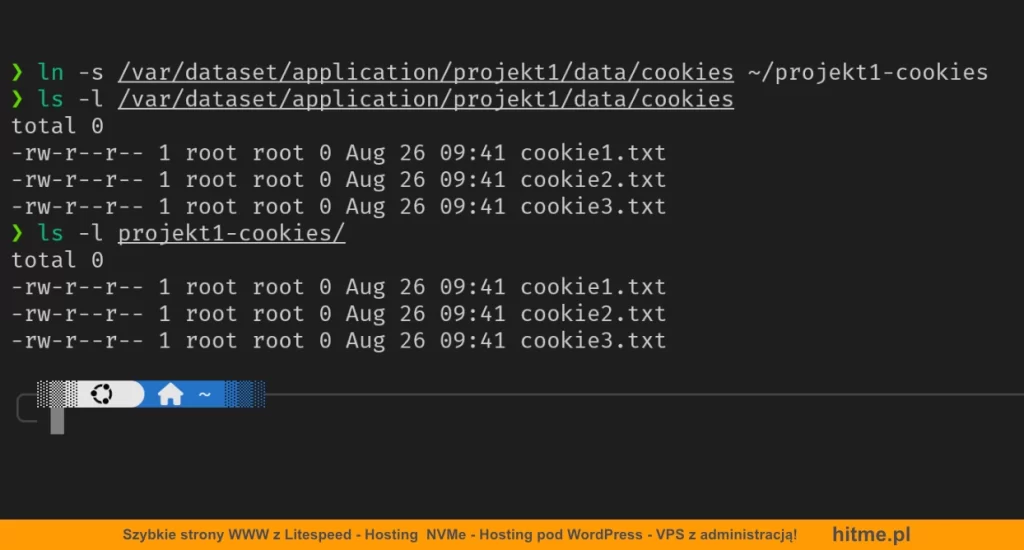The height and width of the screenshot is (550, 1024).
Task: Click the green arrow before the ln command
Action: [17, 72]
